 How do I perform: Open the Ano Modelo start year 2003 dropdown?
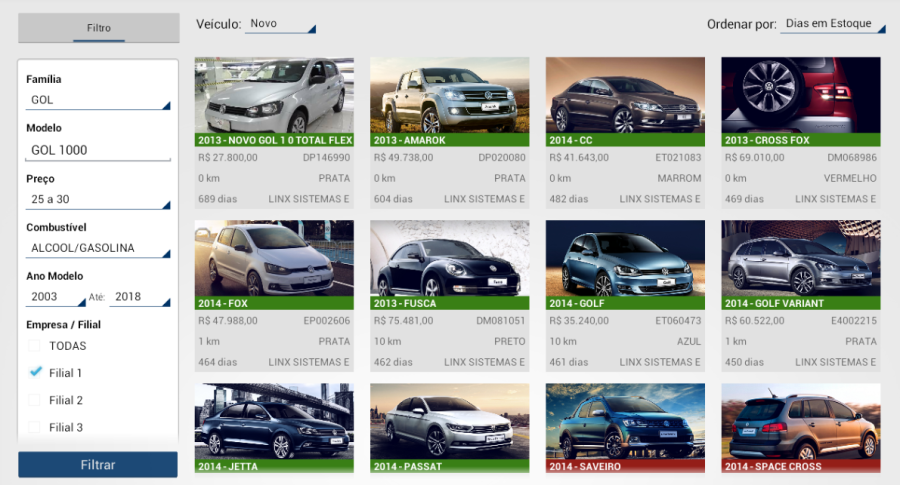click(56, 297)
